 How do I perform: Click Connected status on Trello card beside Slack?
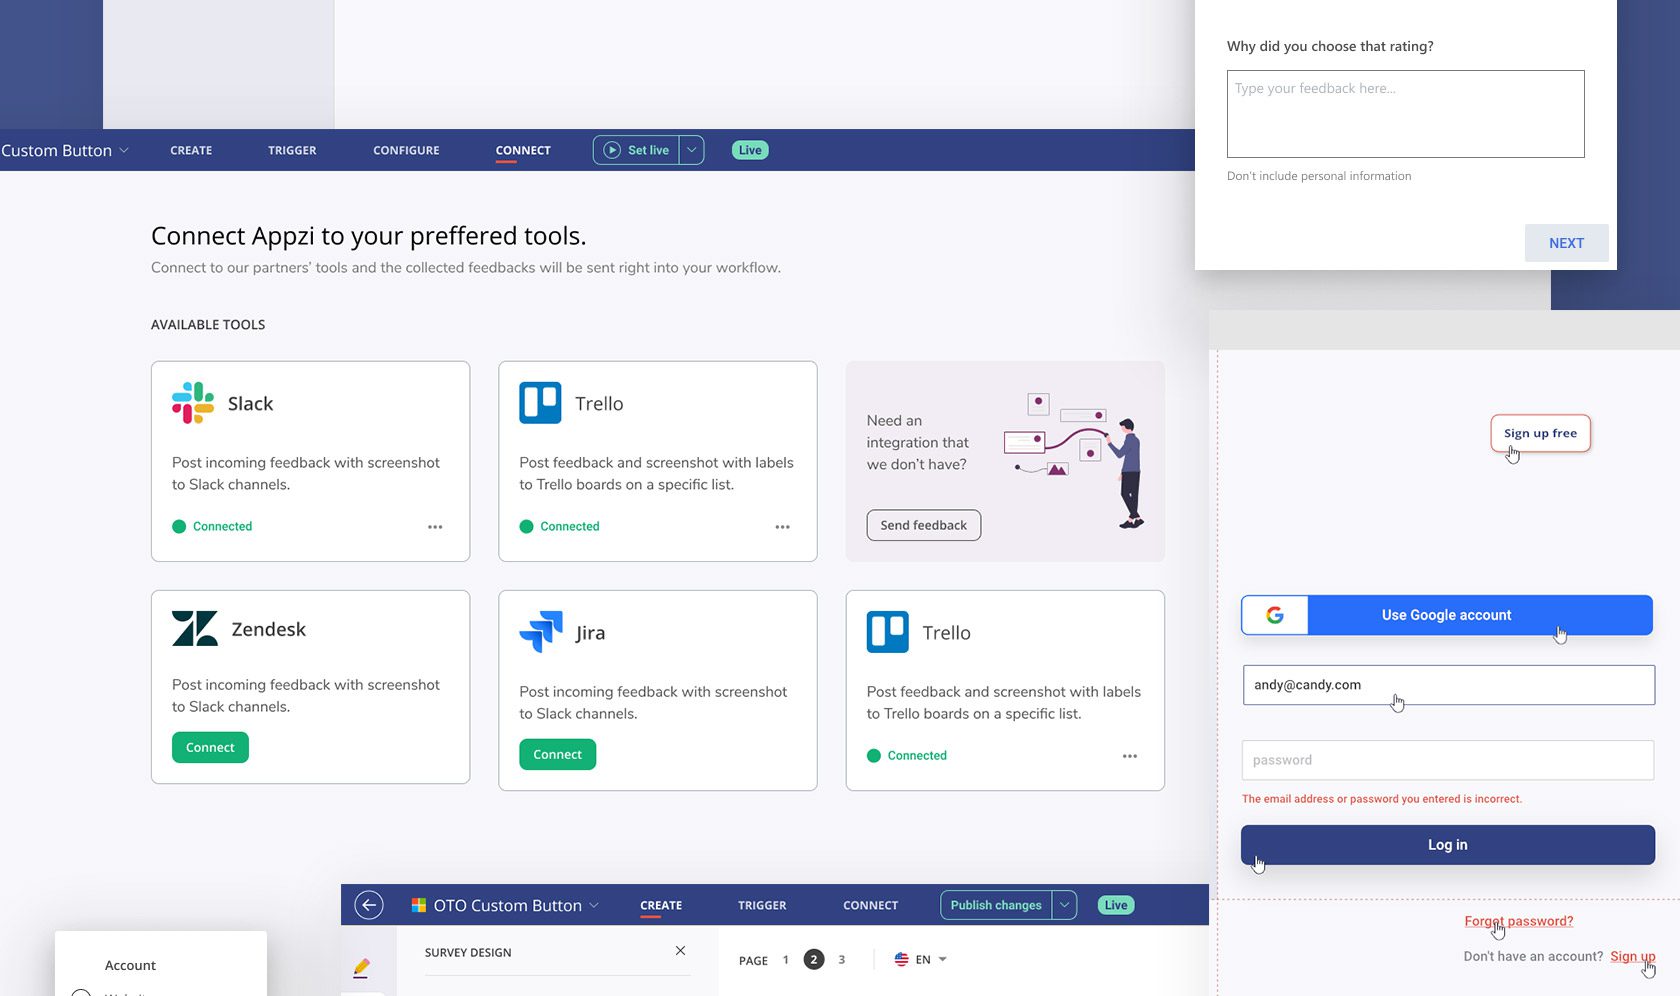click(x=559, y=527)
